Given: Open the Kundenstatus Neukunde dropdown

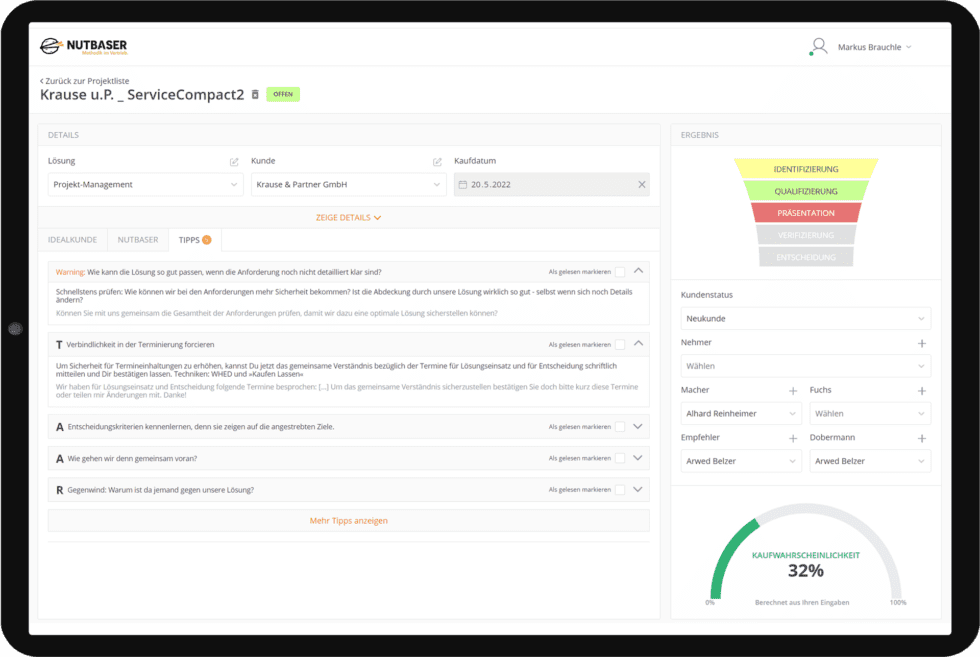Looking at the screenshot, I should 805,319.
